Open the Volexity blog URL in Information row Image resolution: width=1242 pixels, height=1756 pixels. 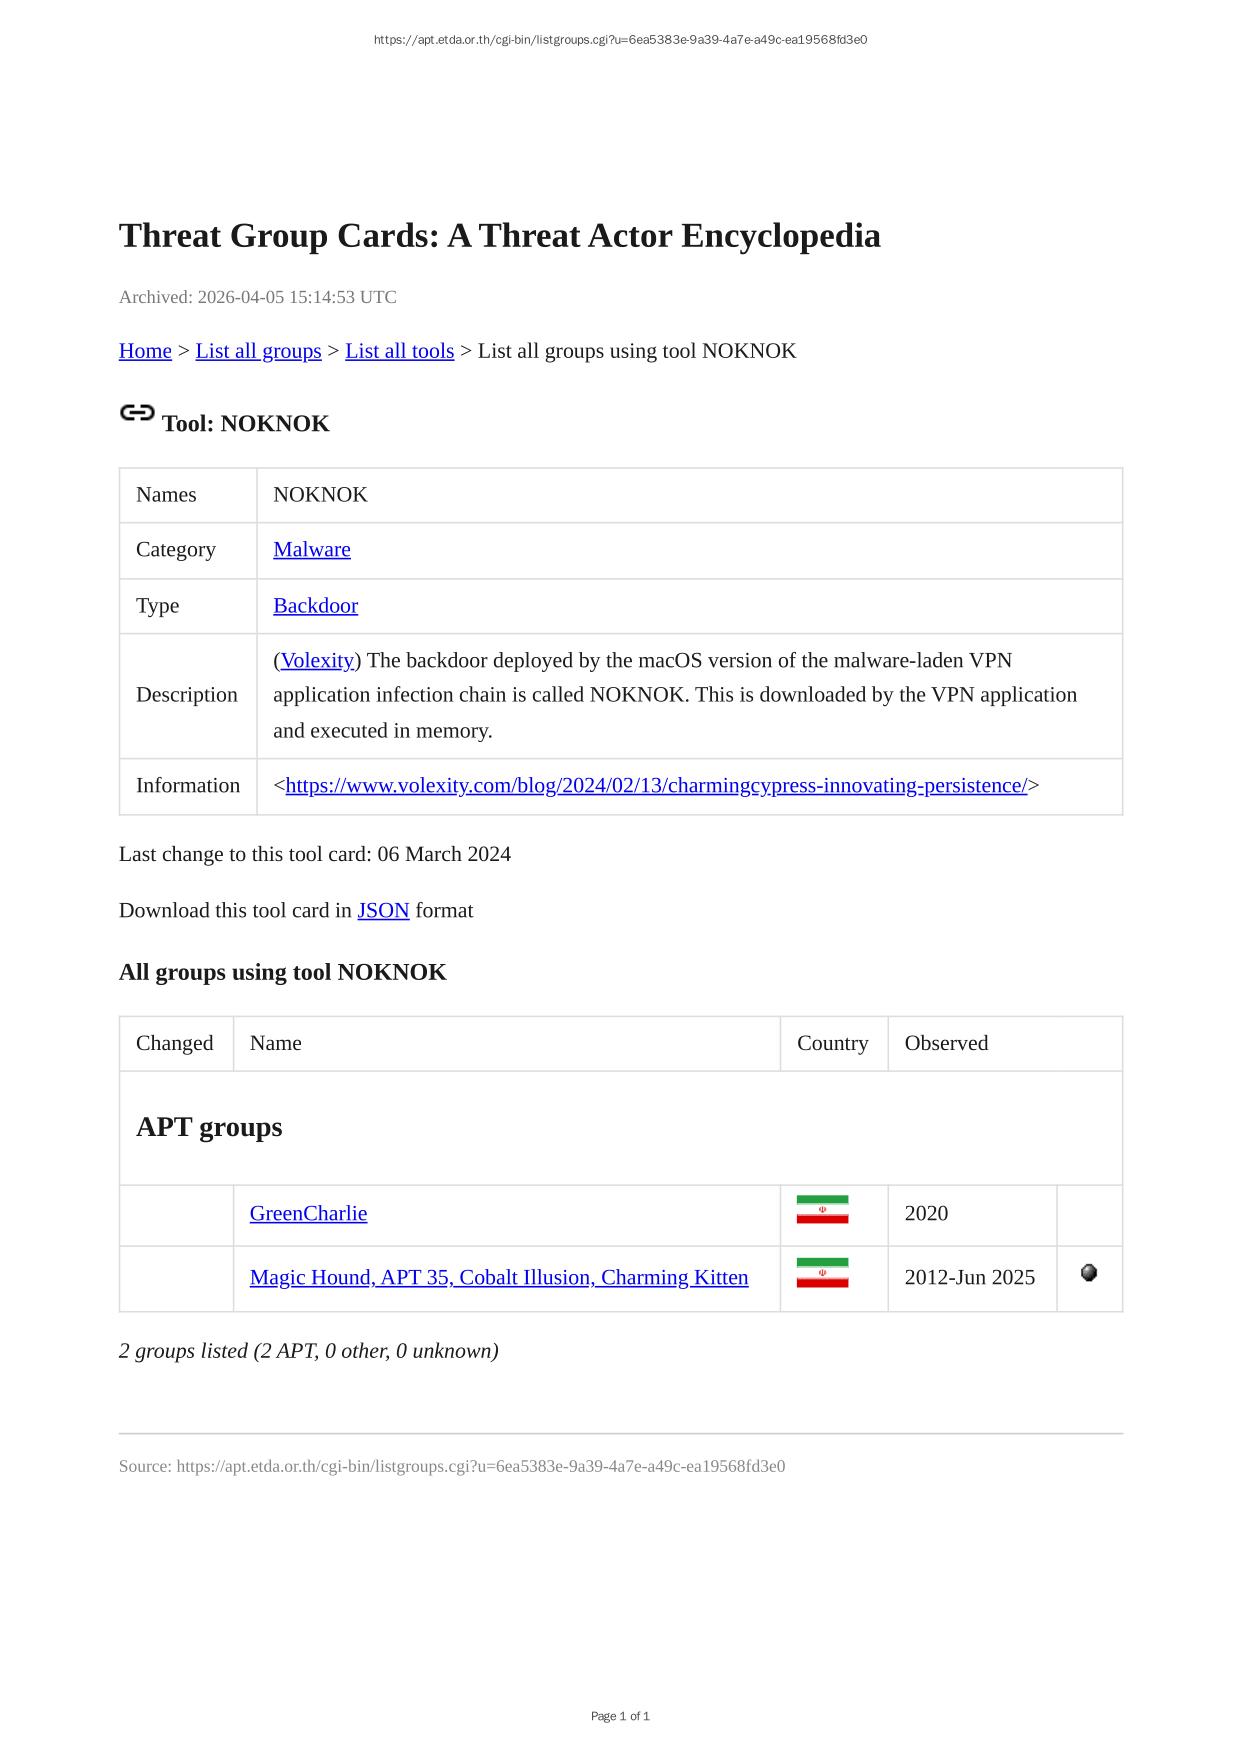(656, 785)
